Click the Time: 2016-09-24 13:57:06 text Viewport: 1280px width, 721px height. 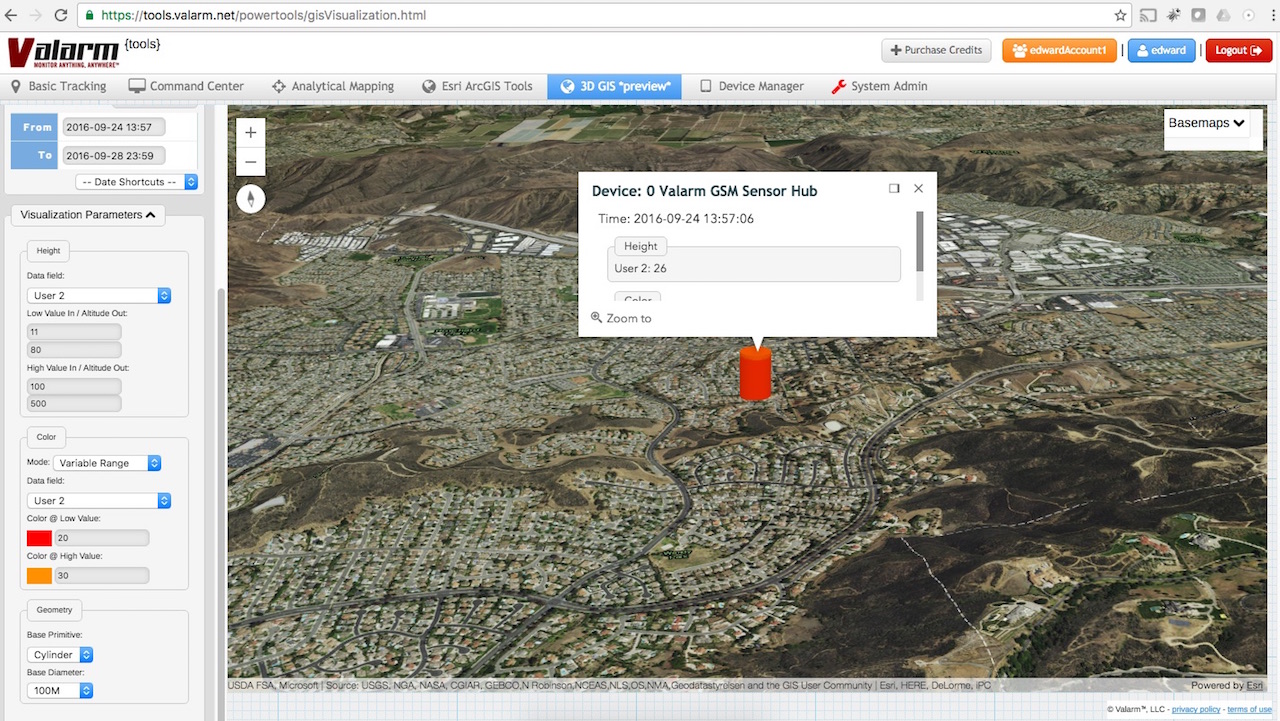click(676, 218)
